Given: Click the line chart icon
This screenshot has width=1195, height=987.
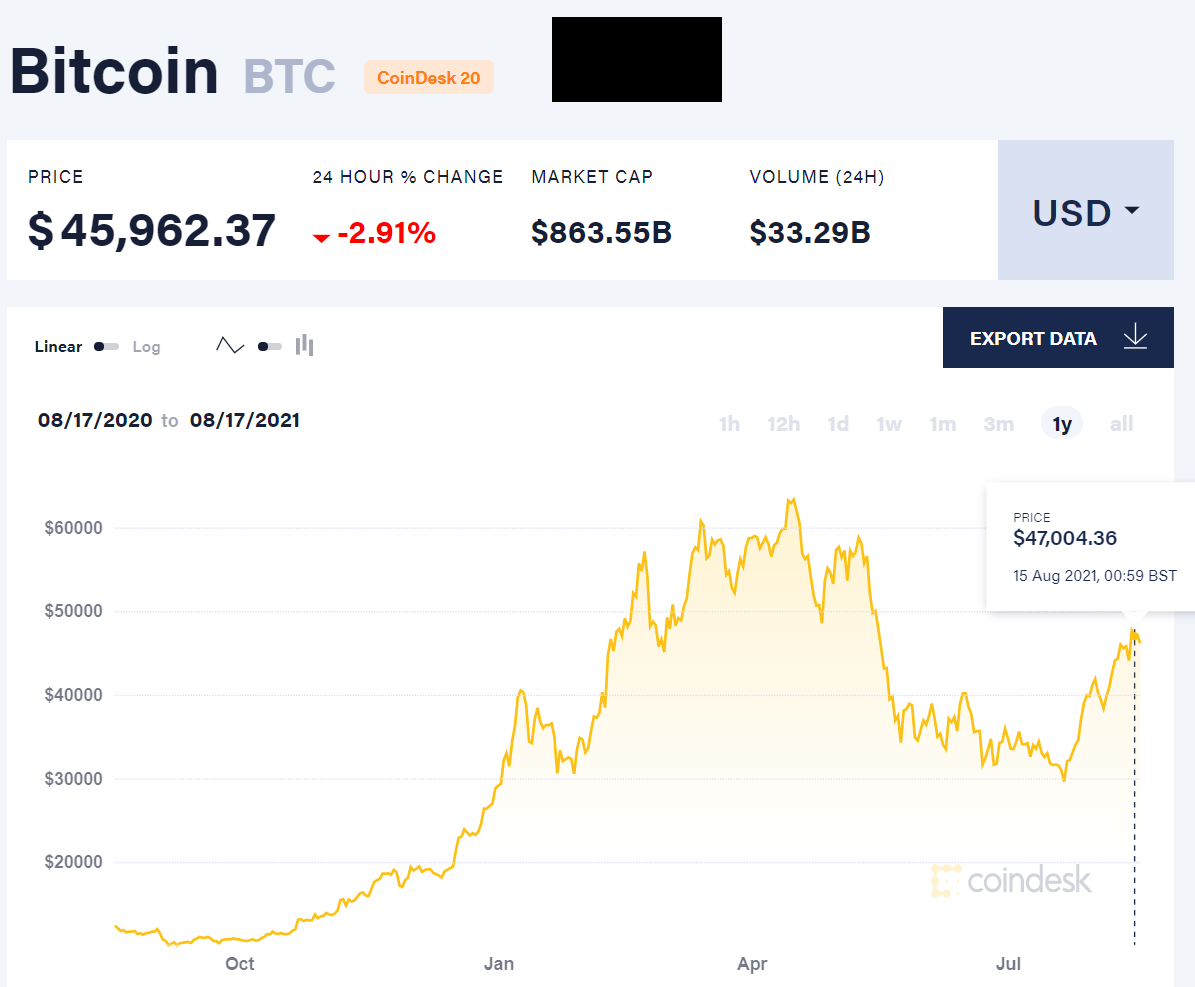Looking at the screenshot, I should tap(230, 346).
